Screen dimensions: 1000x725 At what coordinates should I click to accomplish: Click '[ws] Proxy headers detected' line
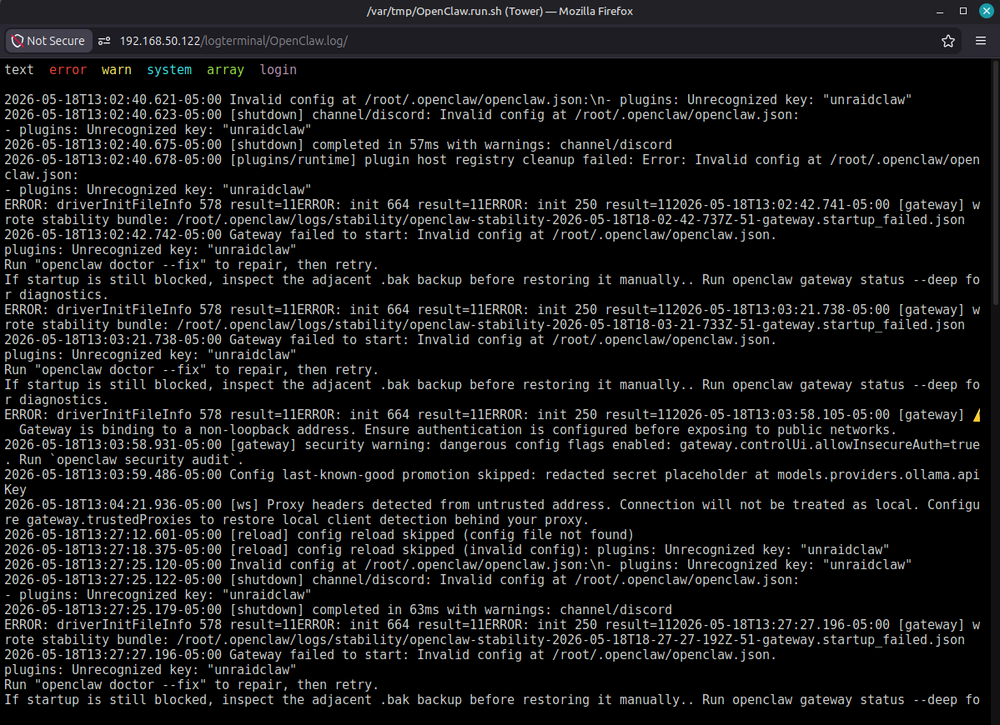click(492, 505)
